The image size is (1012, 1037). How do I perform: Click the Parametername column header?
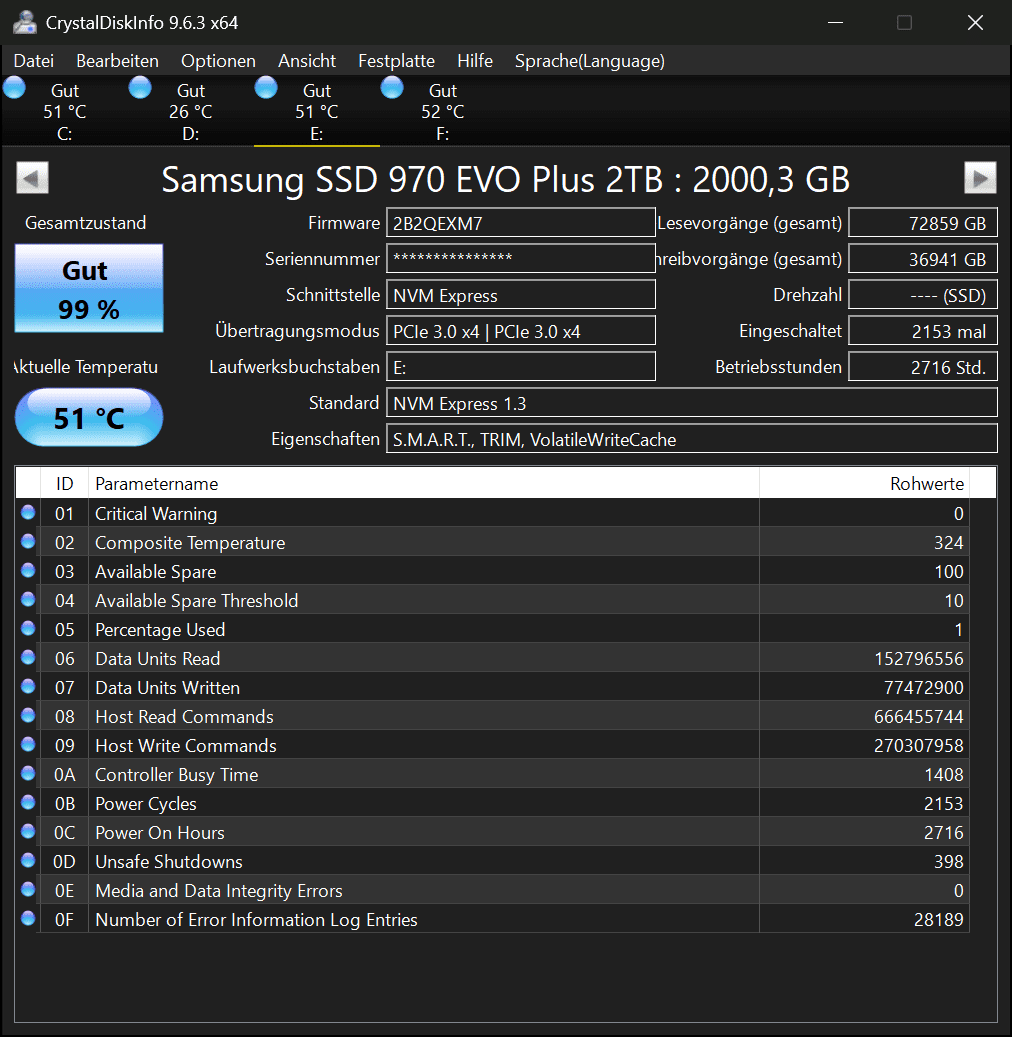click(423, 483)
